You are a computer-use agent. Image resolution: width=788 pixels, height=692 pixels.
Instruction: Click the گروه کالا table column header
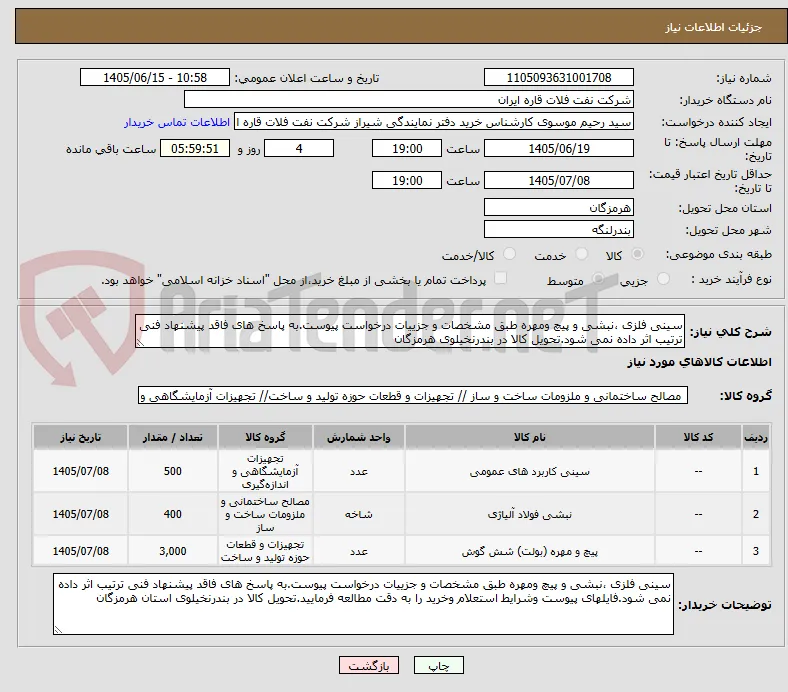tap(265, 437)
